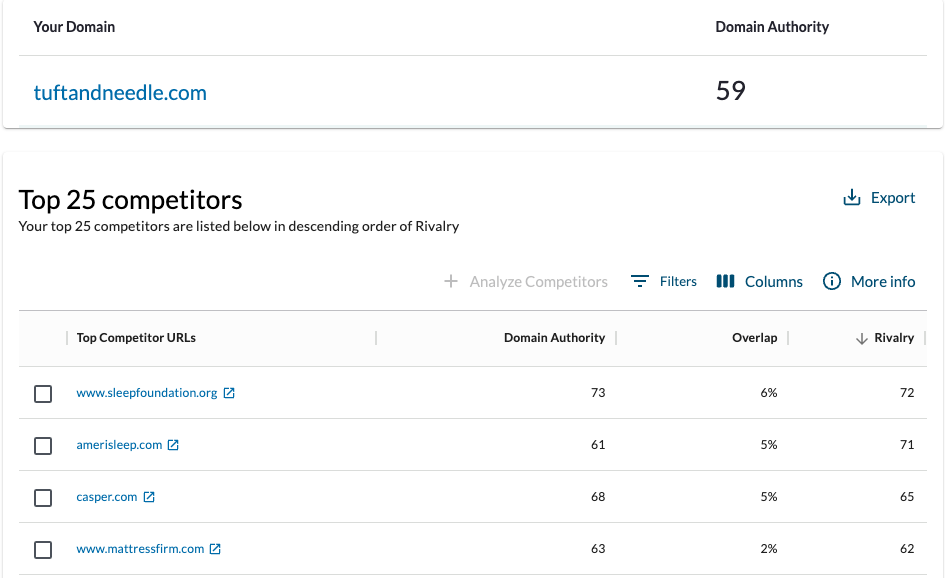Image resolution: width=945 pixels, height=578 pixels.
Task: Click the More info circle icon
Action: (x=832, y=282)
